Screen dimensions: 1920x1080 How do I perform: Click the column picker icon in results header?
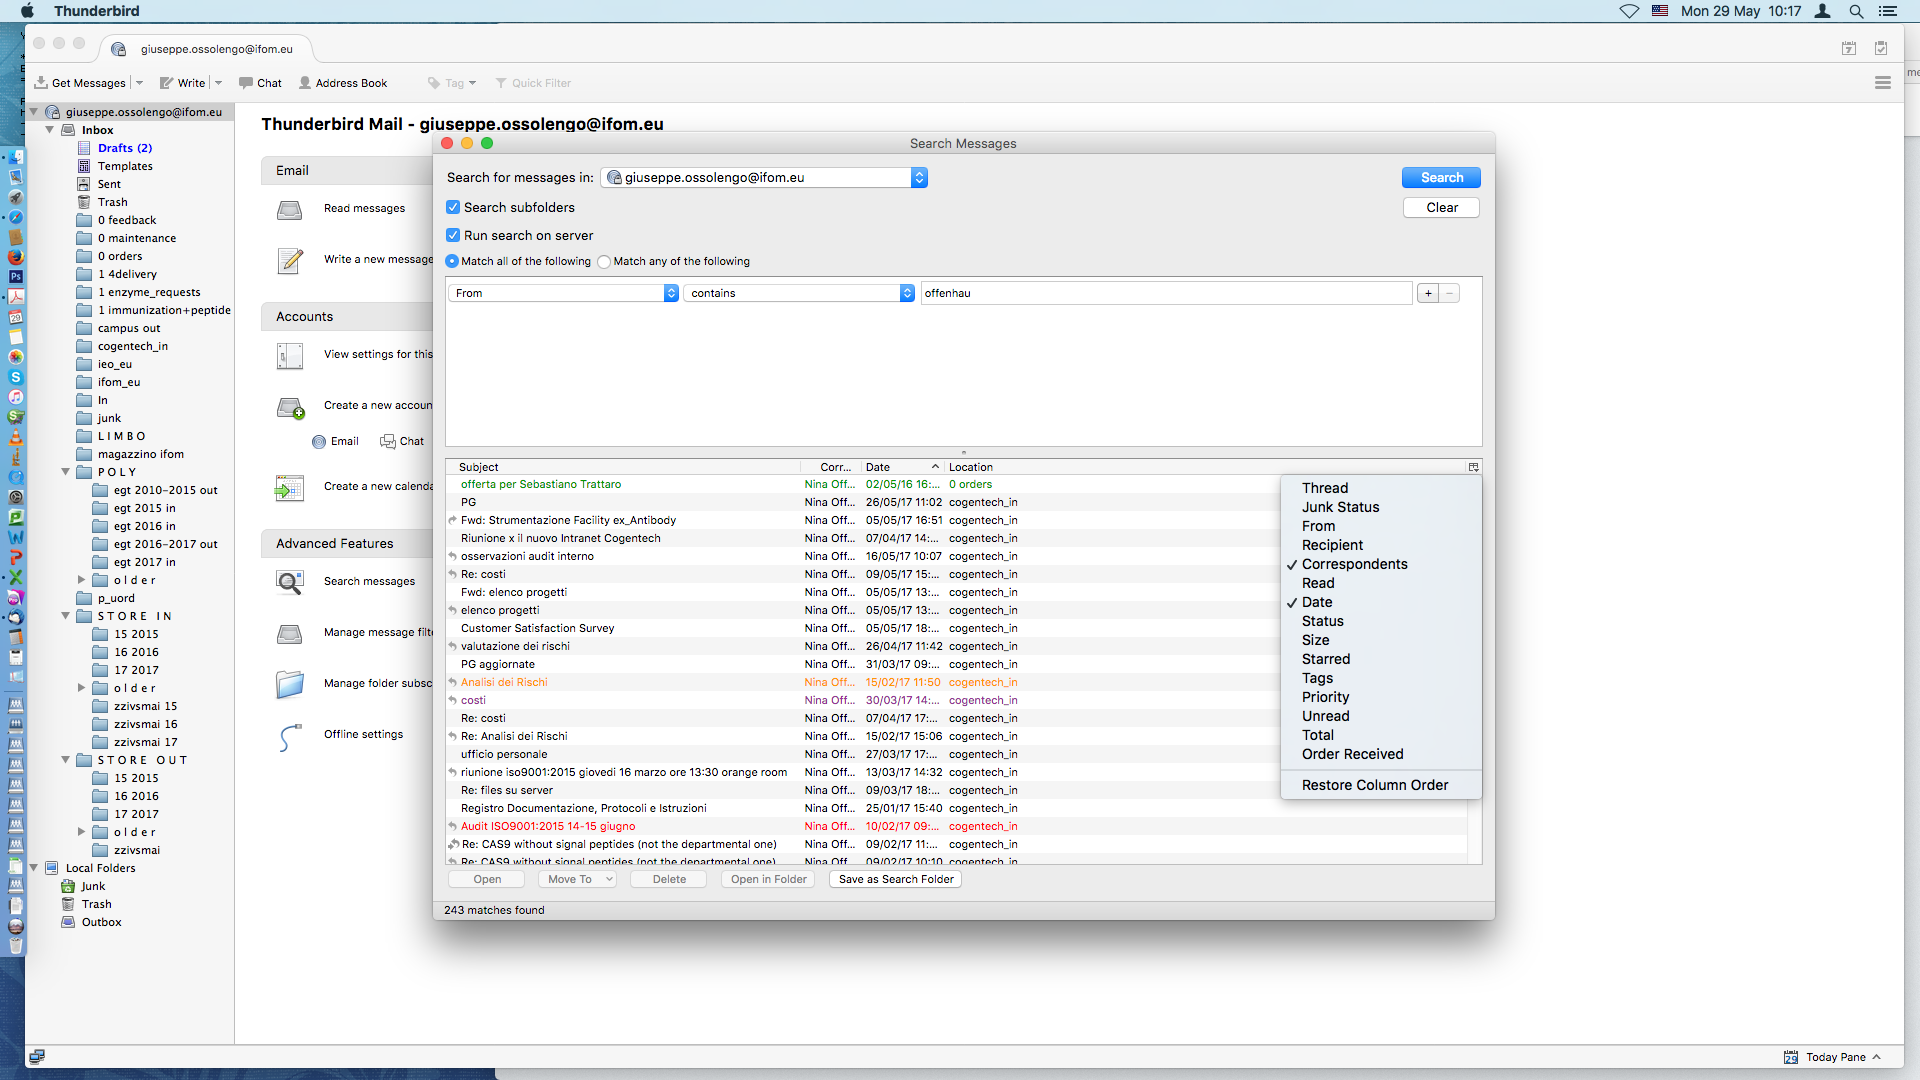[1473, 467]
